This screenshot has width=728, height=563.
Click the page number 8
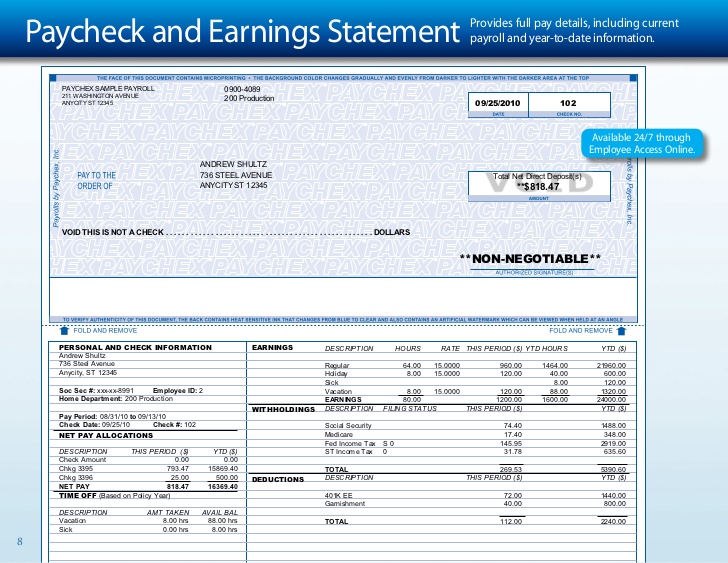point(20,541)
